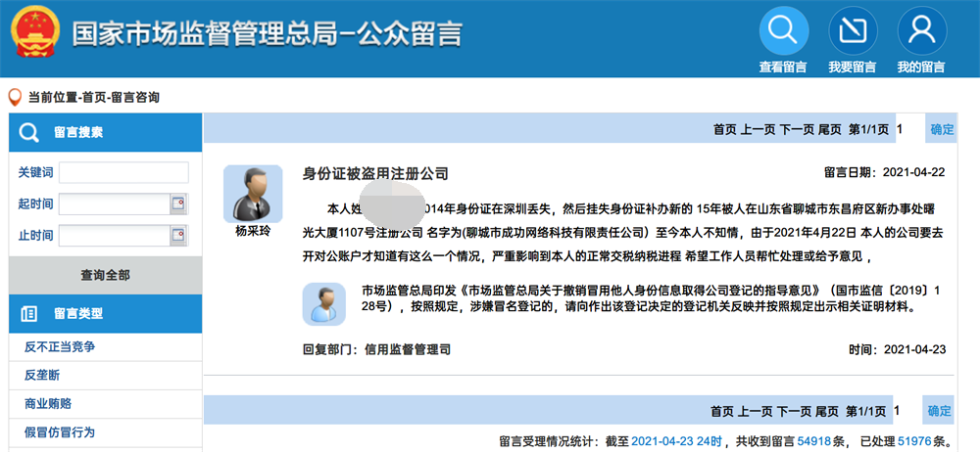Click the 留言类型 list icon
Screen dimensions: 980x452
(30, 313)
